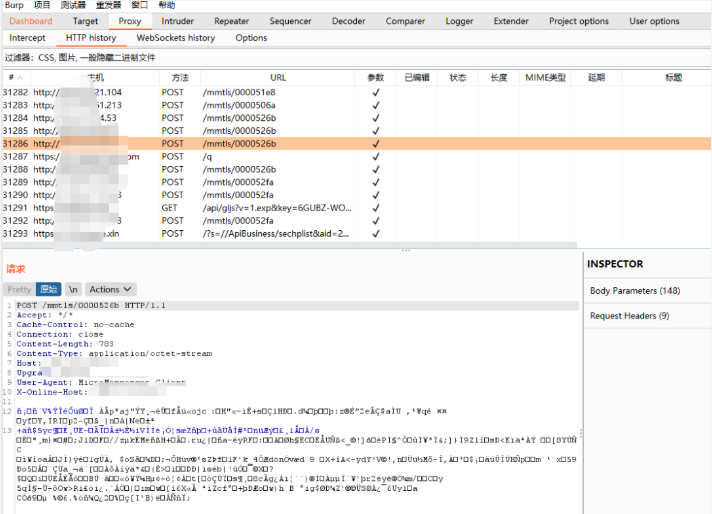Switch to the Dashboard tab
This screenshot has width=712, height=514.
pos(31,21)
